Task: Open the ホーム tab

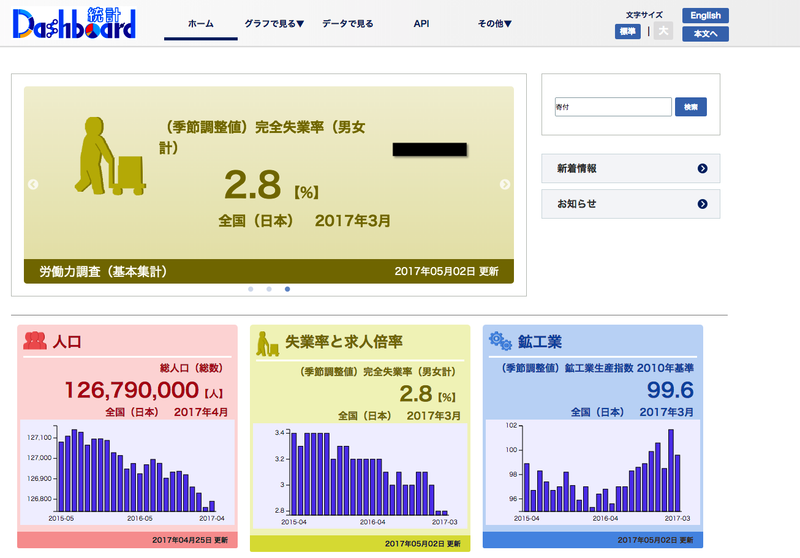Action: (x=201, y=23)
